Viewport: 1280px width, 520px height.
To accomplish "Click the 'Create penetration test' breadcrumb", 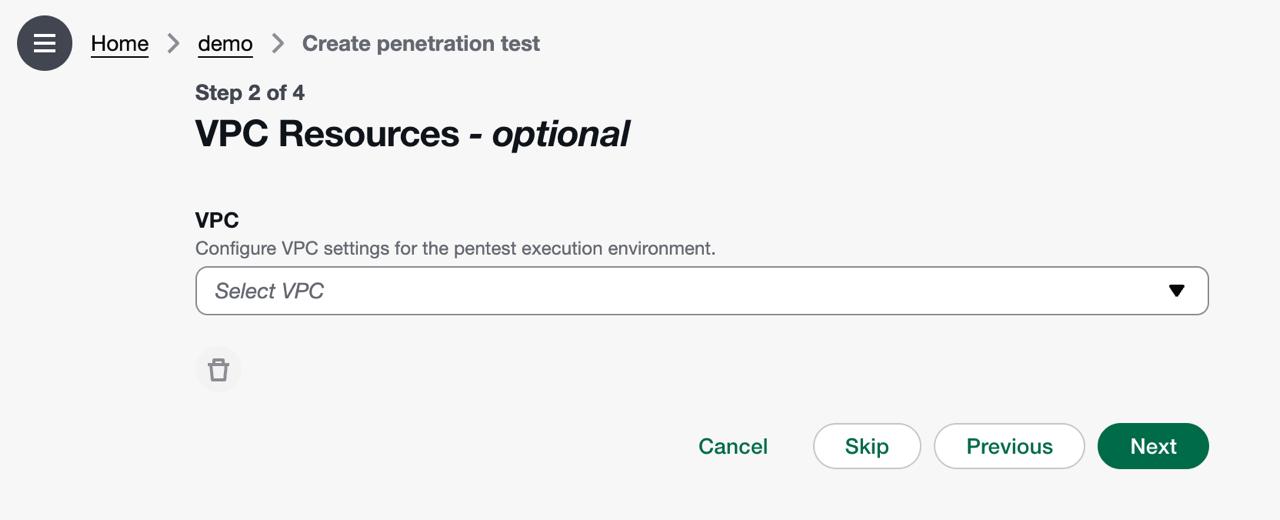I will pos(420,43).
